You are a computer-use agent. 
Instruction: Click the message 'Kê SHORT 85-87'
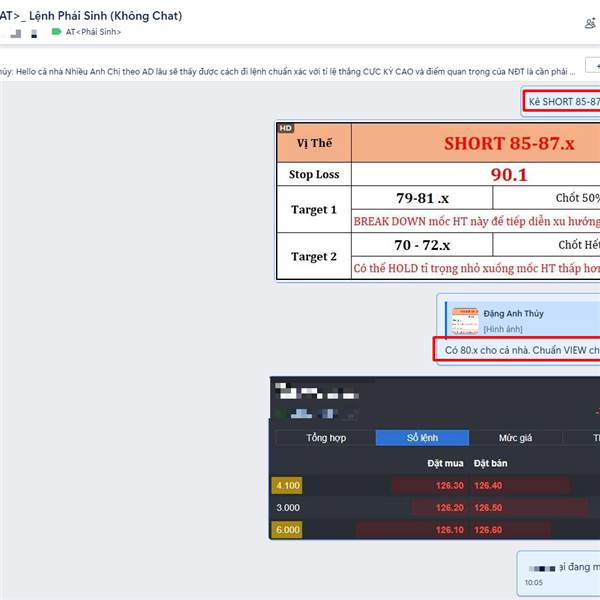[562, 102]
